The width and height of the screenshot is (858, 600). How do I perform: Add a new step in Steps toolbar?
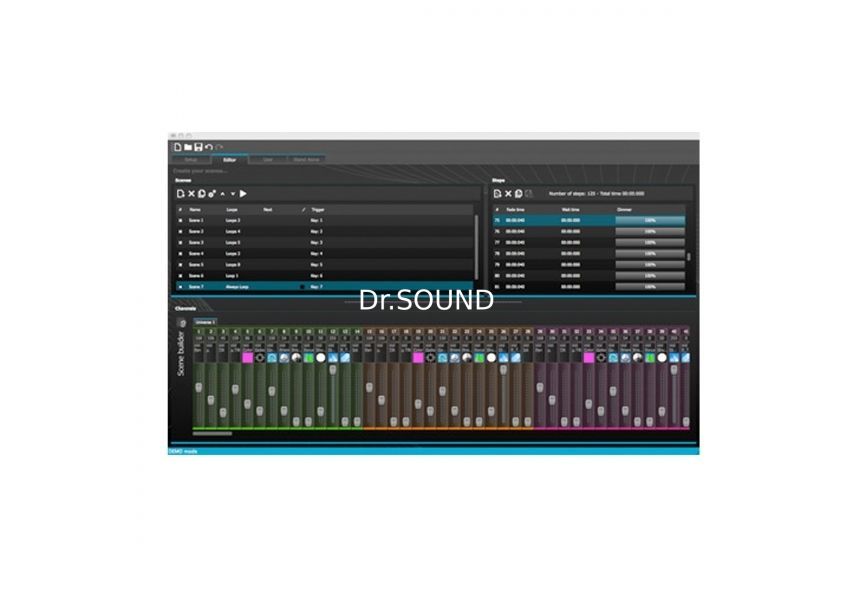point(497,194)
